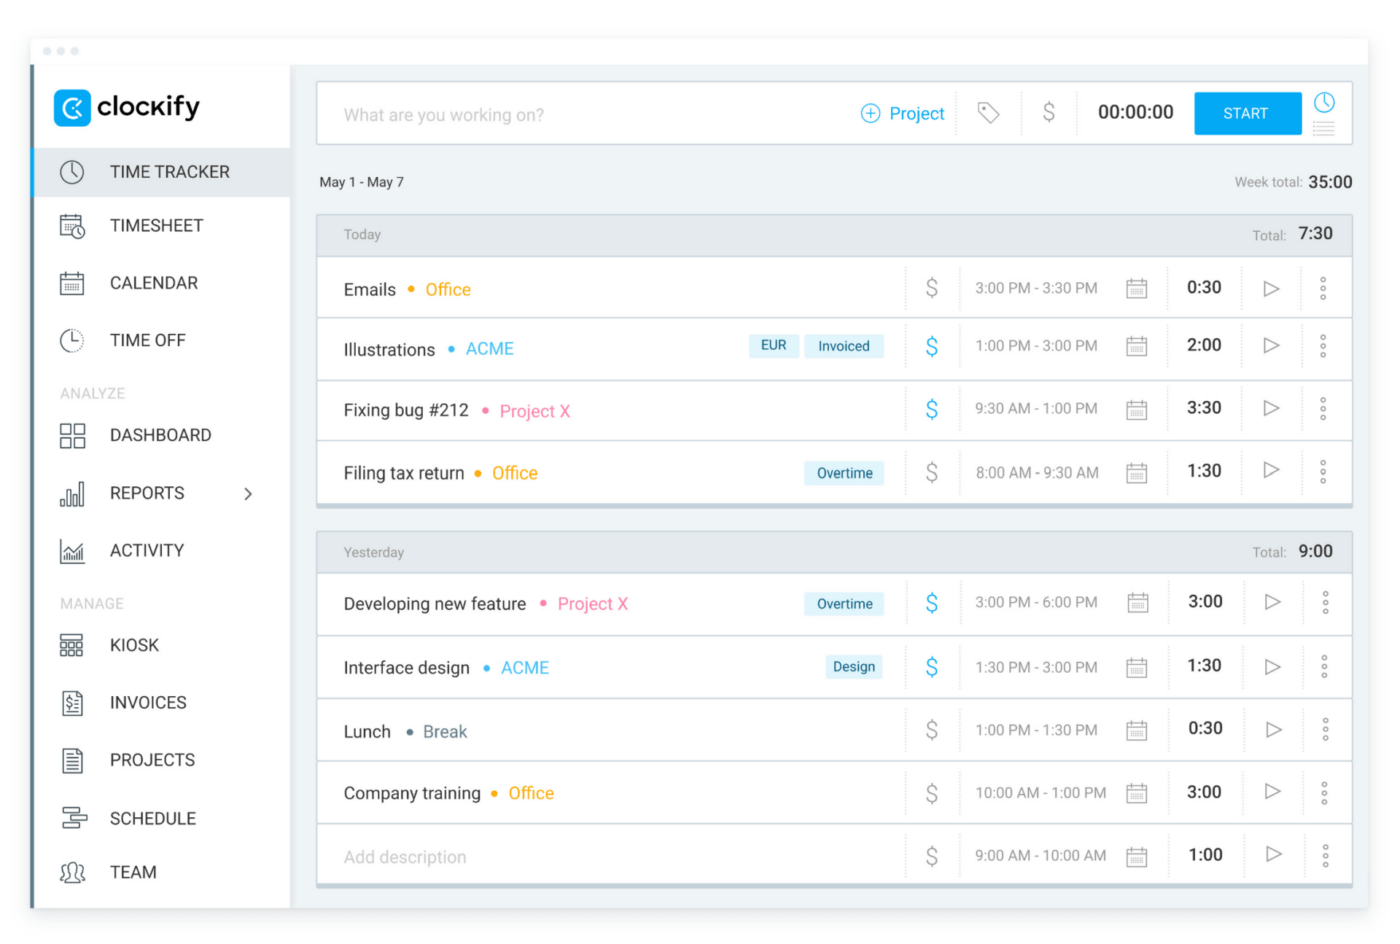This screenshot has height=944, width=1400.
Task: Click the Overtime tag on the Filing tax return entry
Action: (x=844, y=473)
